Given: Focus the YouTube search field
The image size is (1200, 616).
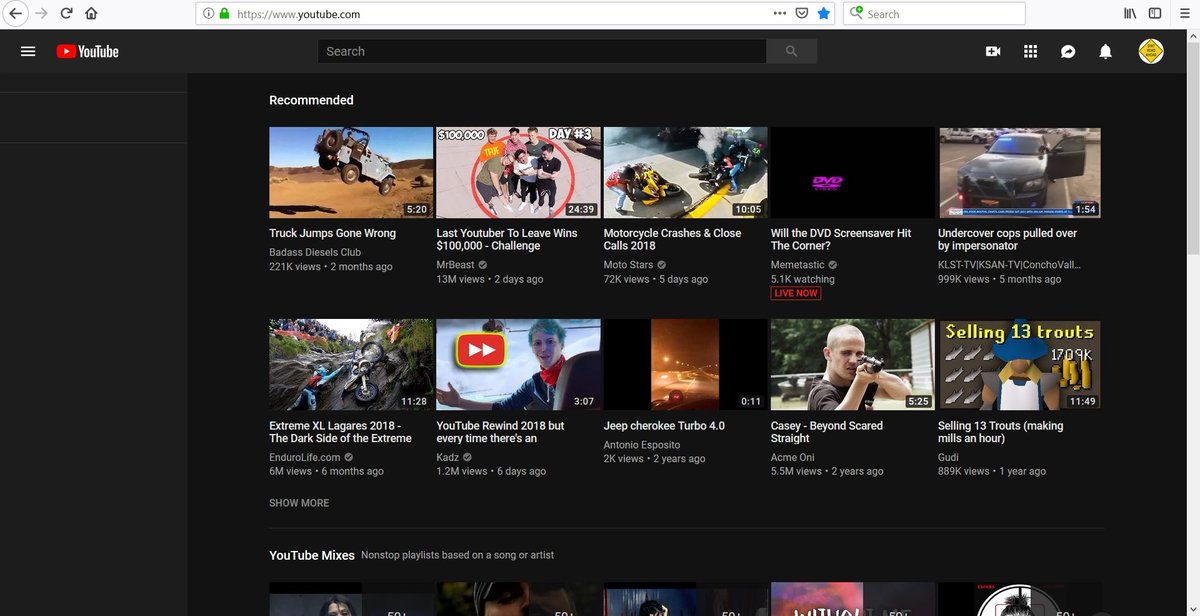Looking at the screenshot, I should [542, 51].
